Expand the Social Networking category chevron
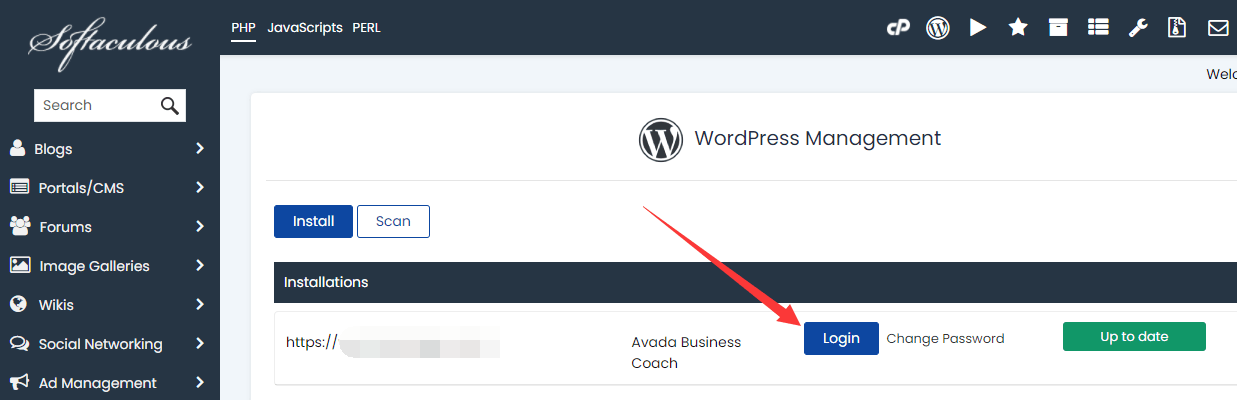This screenshot has width=1237, height=400. 200,343
